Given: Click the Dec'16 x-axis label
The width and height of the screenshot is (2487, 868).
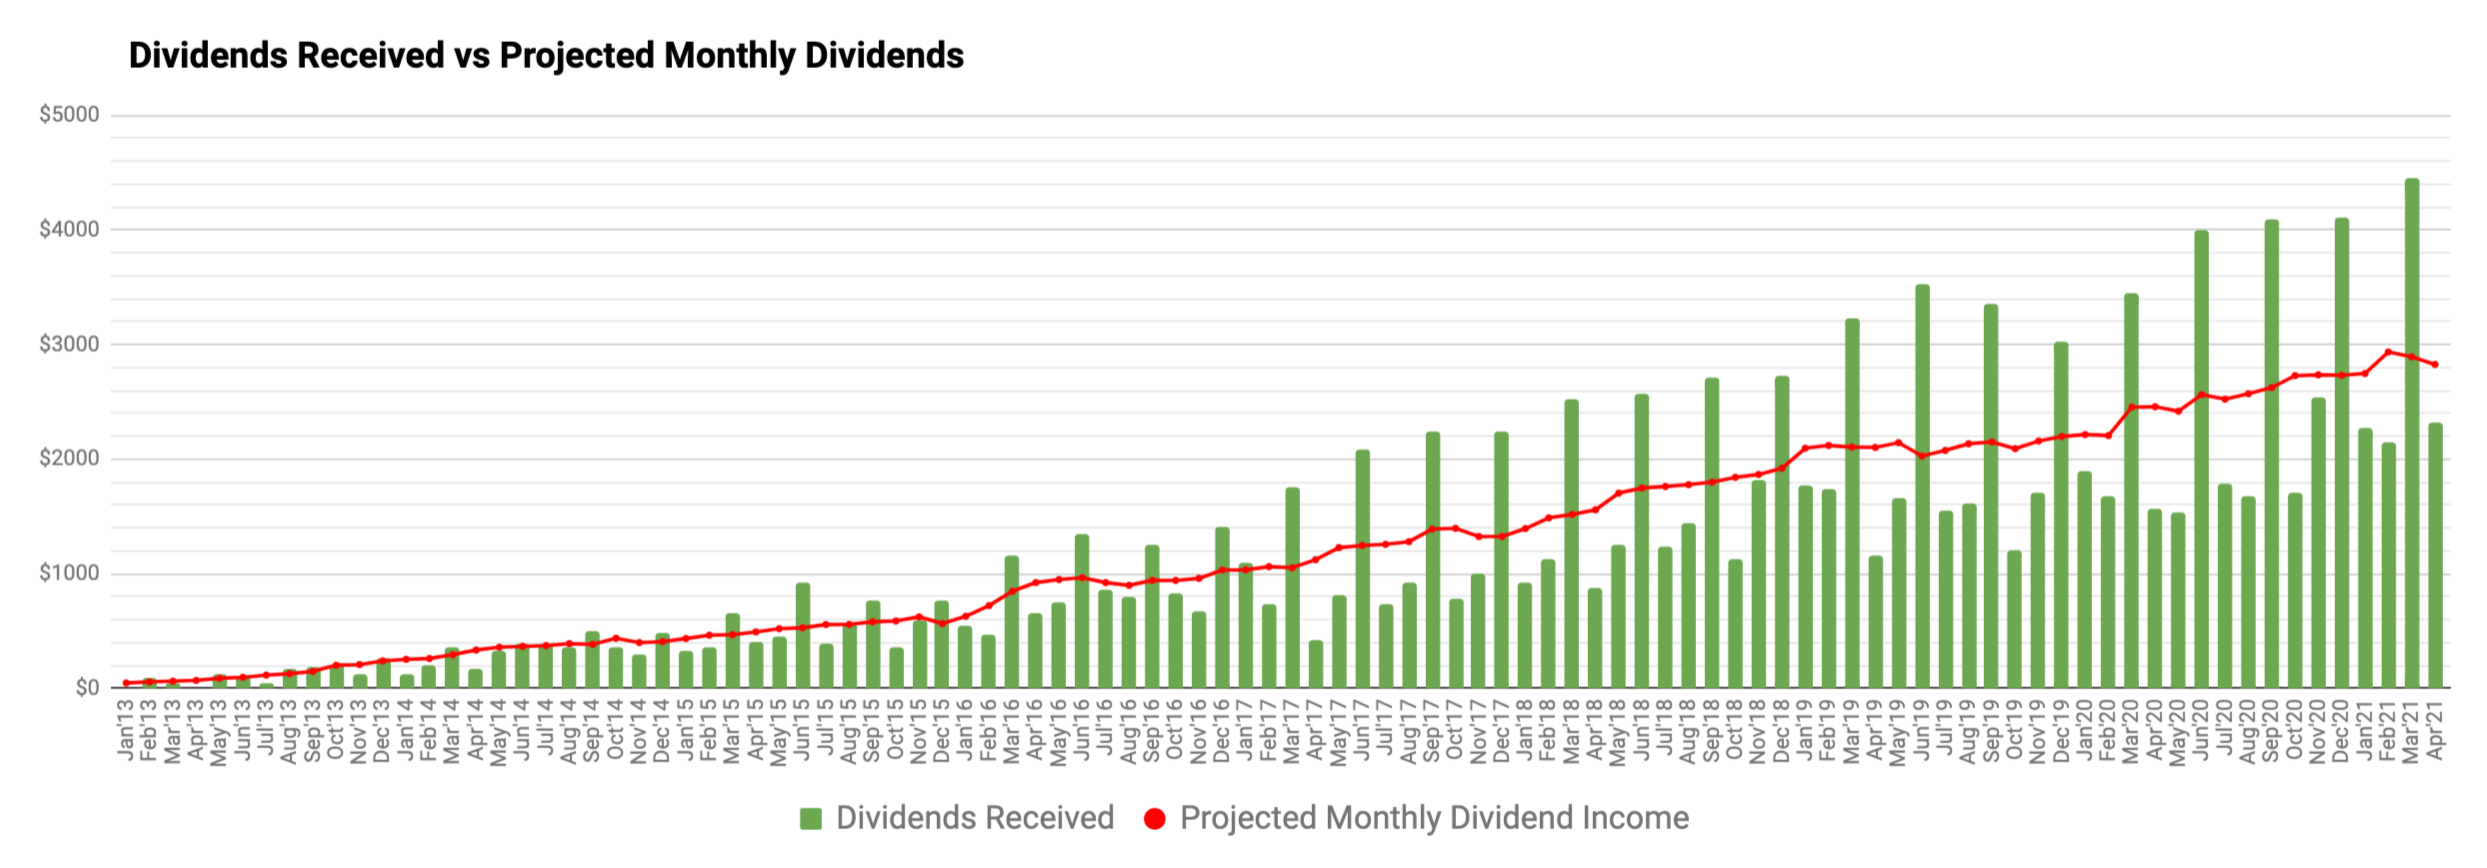Looking at the screenshot, I should (1222, 731).
